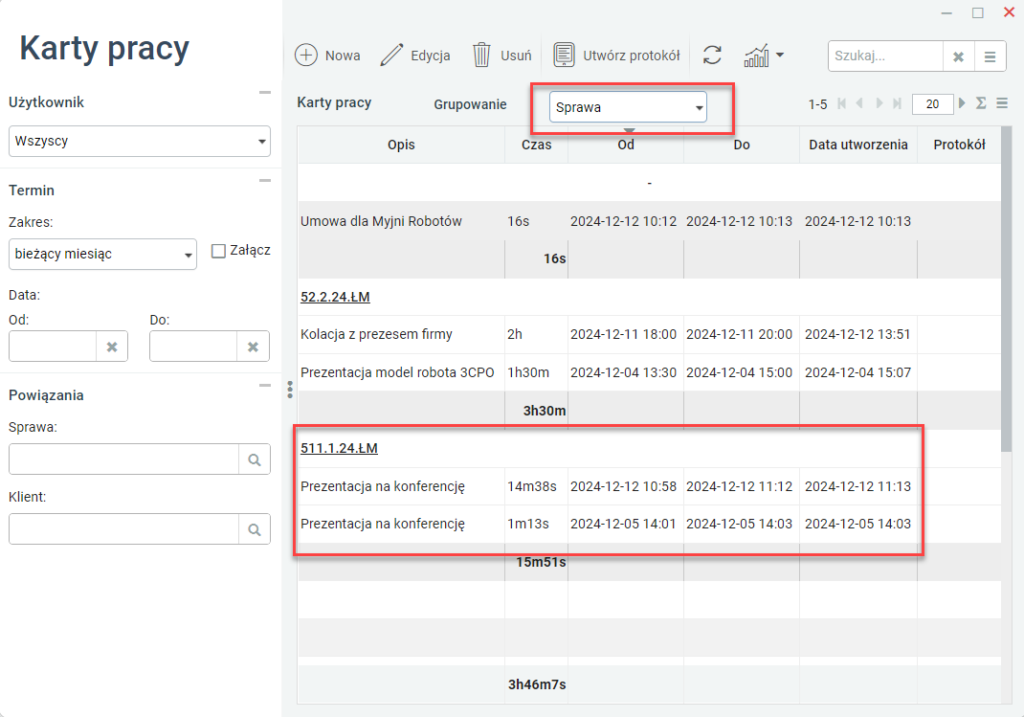
Task: Select Prezentacja na konferencję row with 14m38s
Action: tap(649, 486)
